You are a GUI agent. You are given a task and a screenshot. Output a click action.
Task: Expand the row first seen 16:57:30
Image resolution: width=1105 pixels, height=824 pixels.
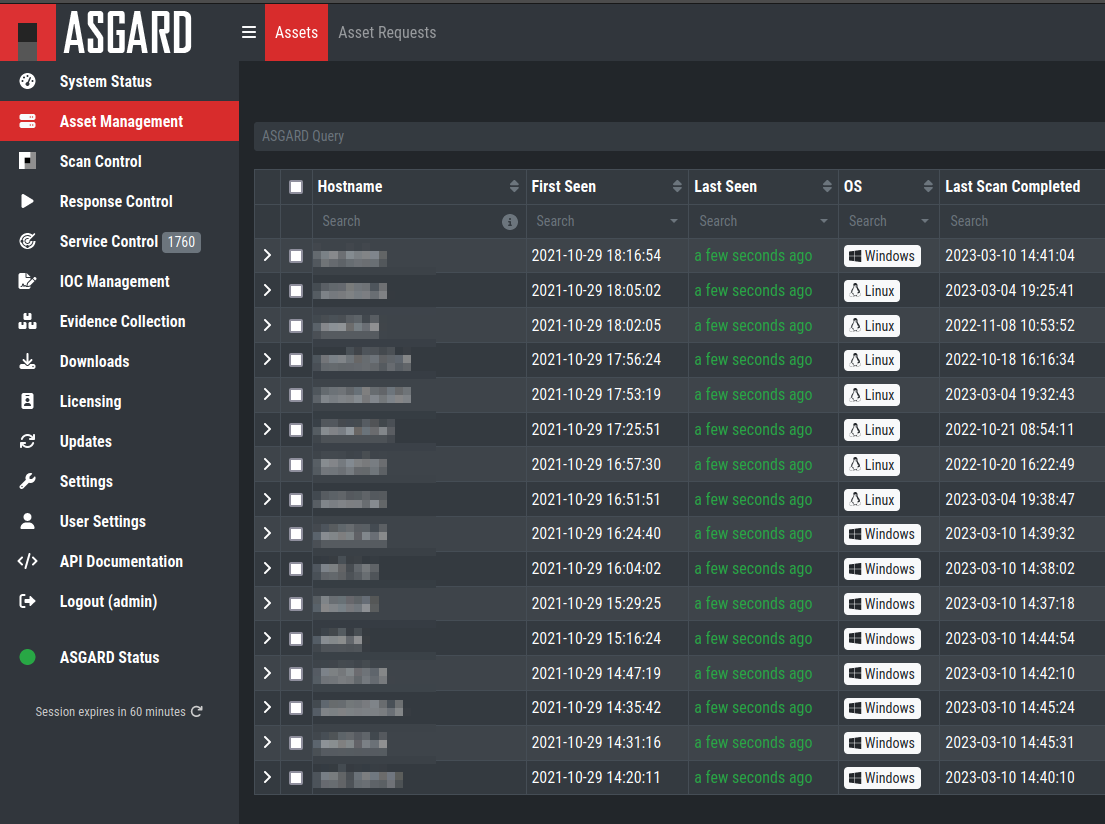point(267,464)
